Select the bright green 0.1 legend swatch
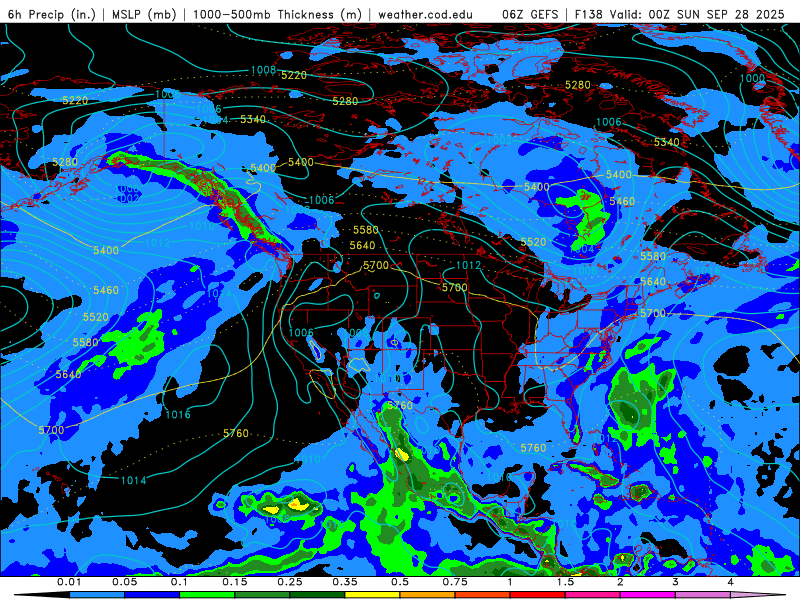The height and width of the screenshot is (600, 800). [207, 595]
